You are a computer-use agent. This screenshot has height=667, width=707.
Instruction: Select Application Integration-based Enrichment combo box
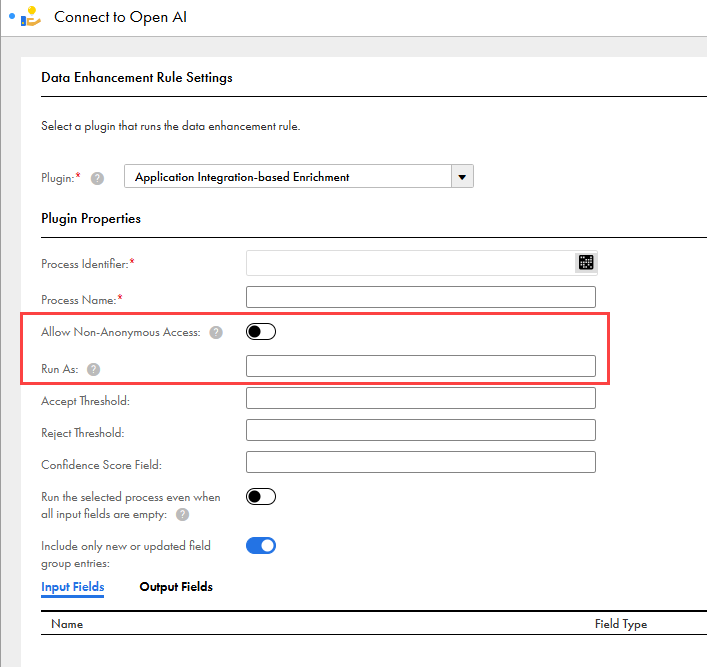(x=298, y=176)
